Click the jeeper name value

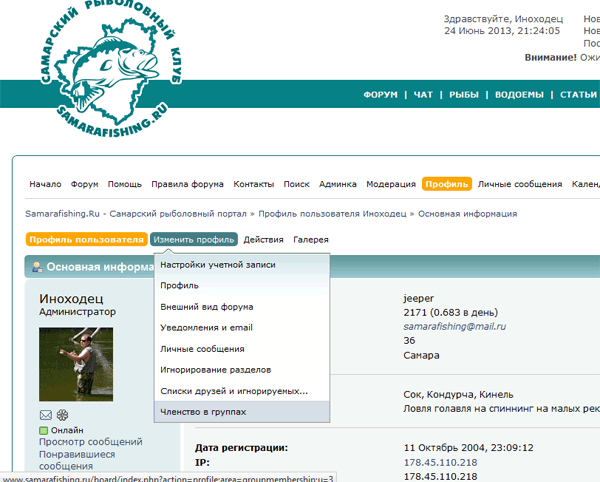coord(418,298)
